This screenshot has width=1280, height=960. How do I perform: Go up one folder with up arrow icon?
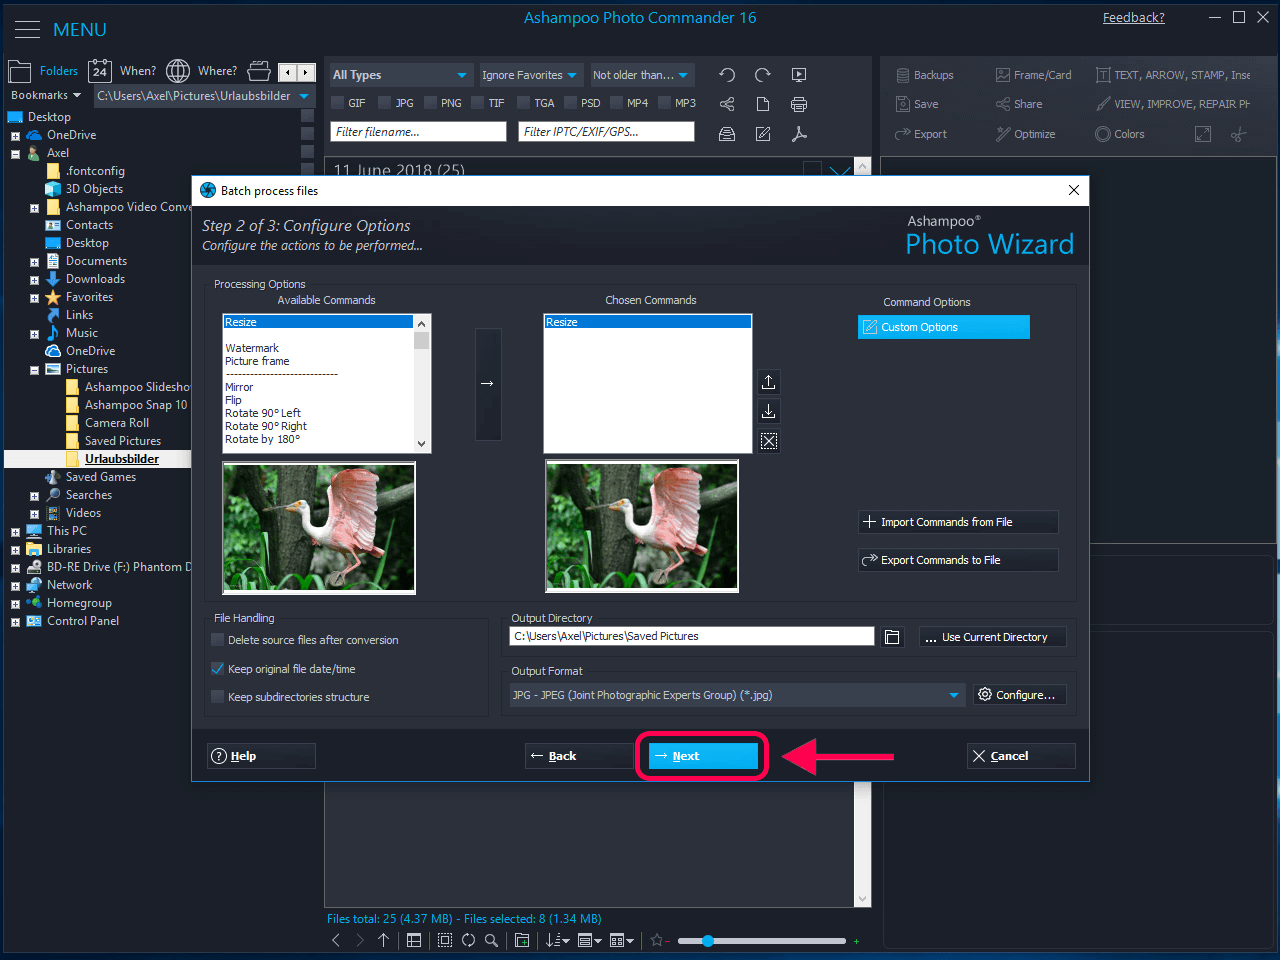click(x=383, y=940)
